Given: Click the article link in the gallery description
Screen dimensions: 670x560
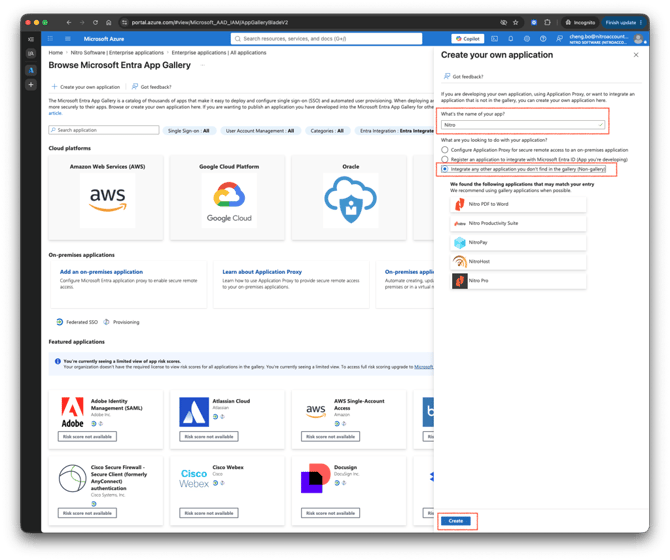Looking at the screenshot, I should pyautogui.click(x=55, y=113).
